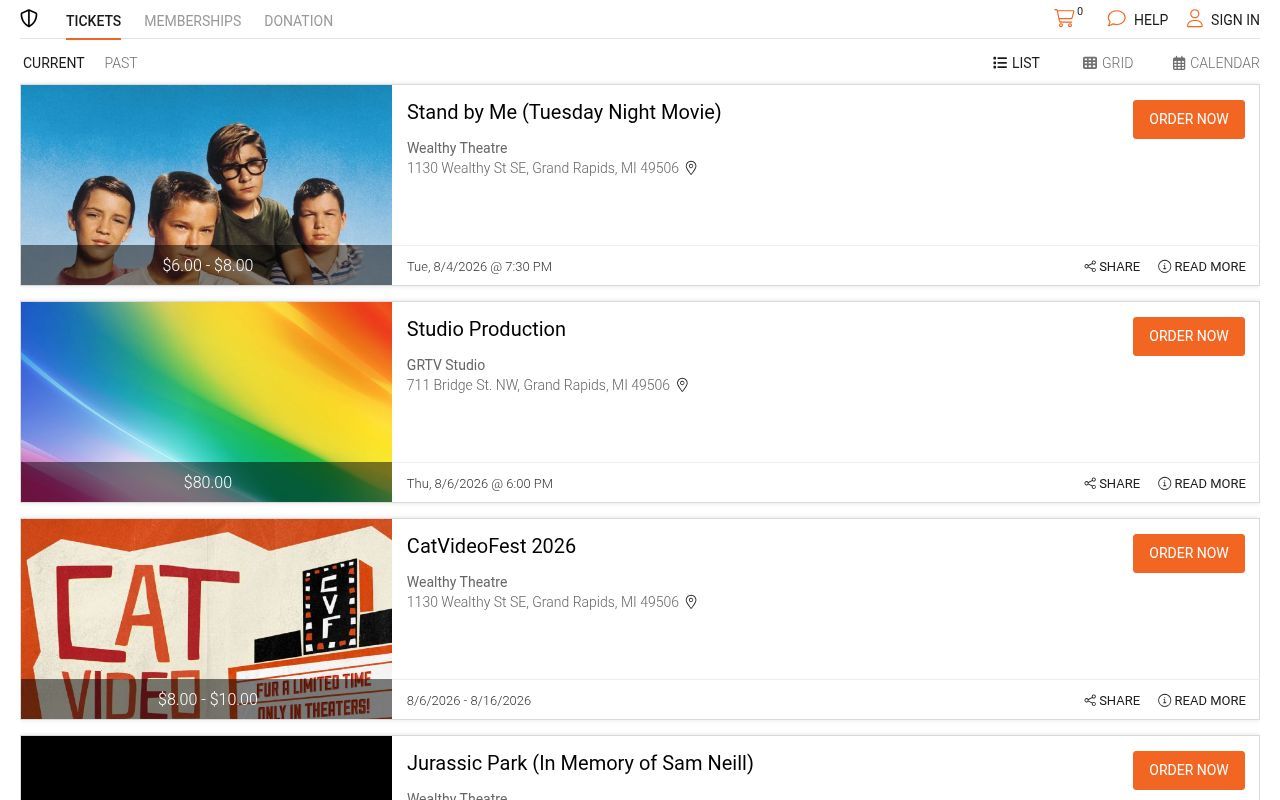Screen dimensions: 1280x800
Task: Show Current events
Action: [x=54, y=63]
